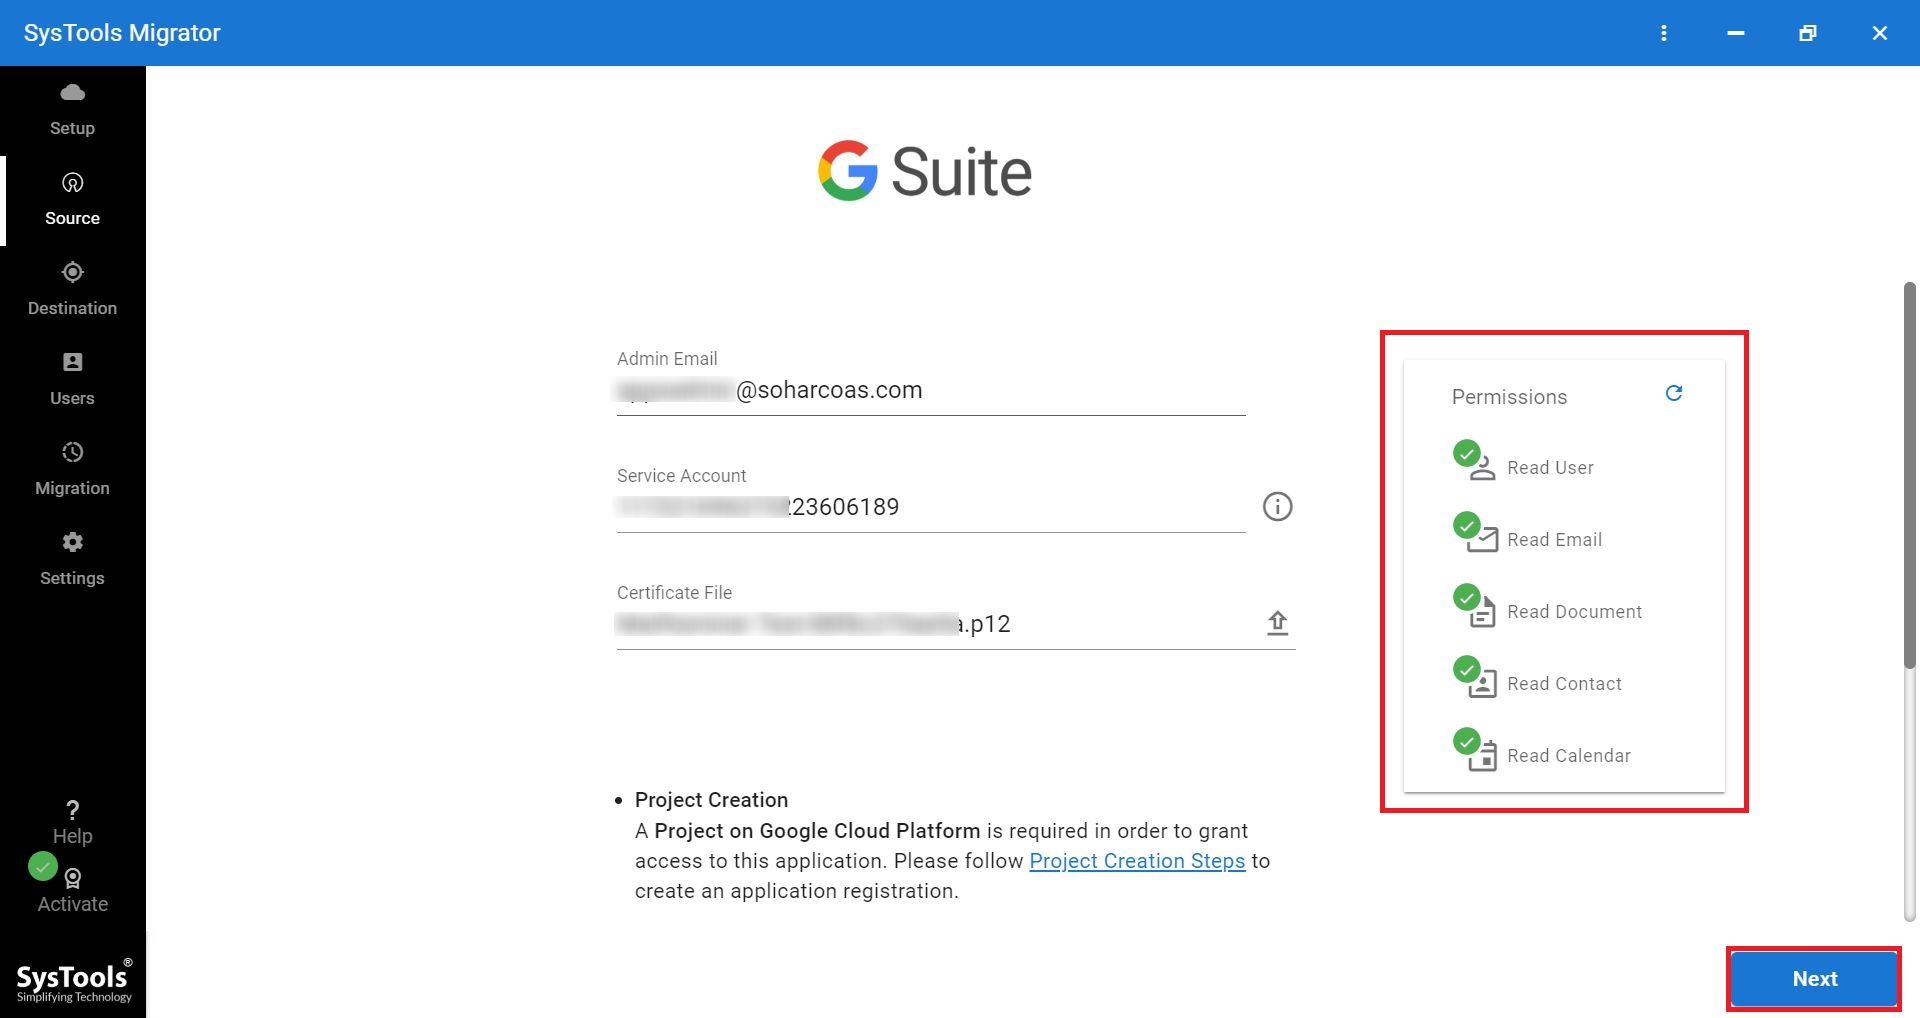Go to Destination in the sidebar
Screen dimensions: 1920x1018
pyautogui.click(x=72, y=290)
